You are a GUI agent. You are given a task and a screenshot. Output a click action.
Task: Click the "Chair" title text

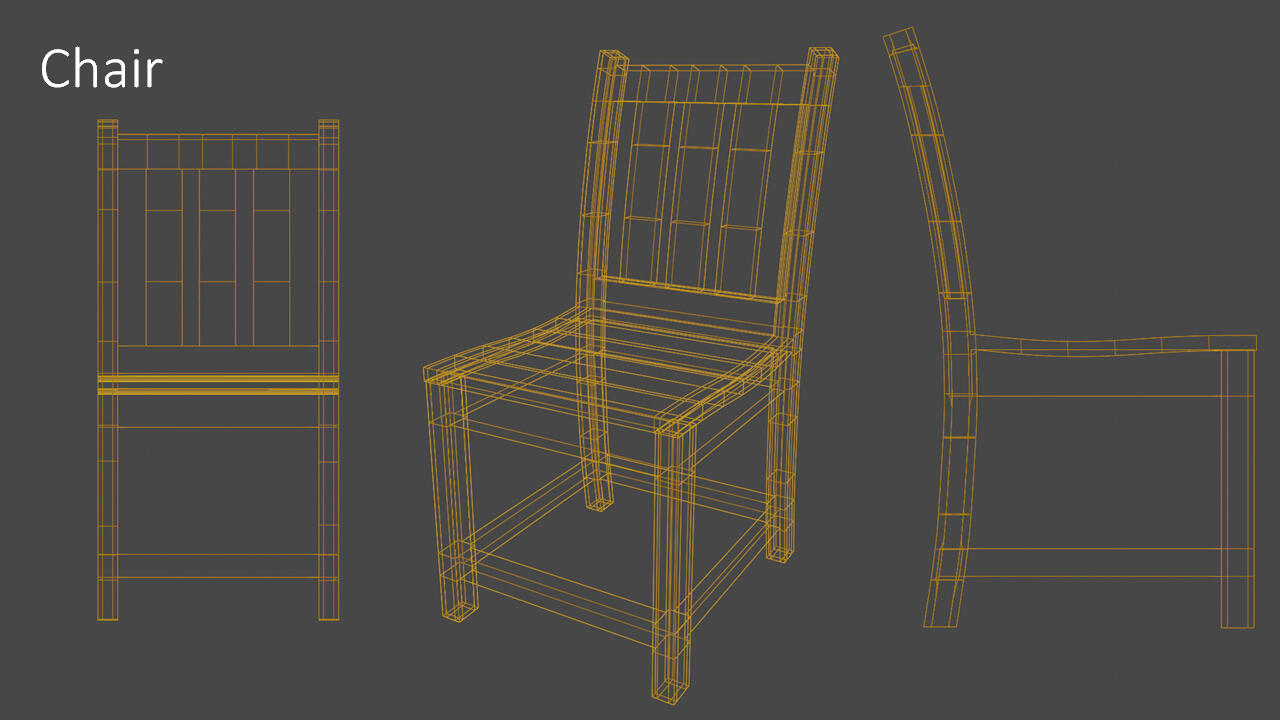click(x=101, y=69)
